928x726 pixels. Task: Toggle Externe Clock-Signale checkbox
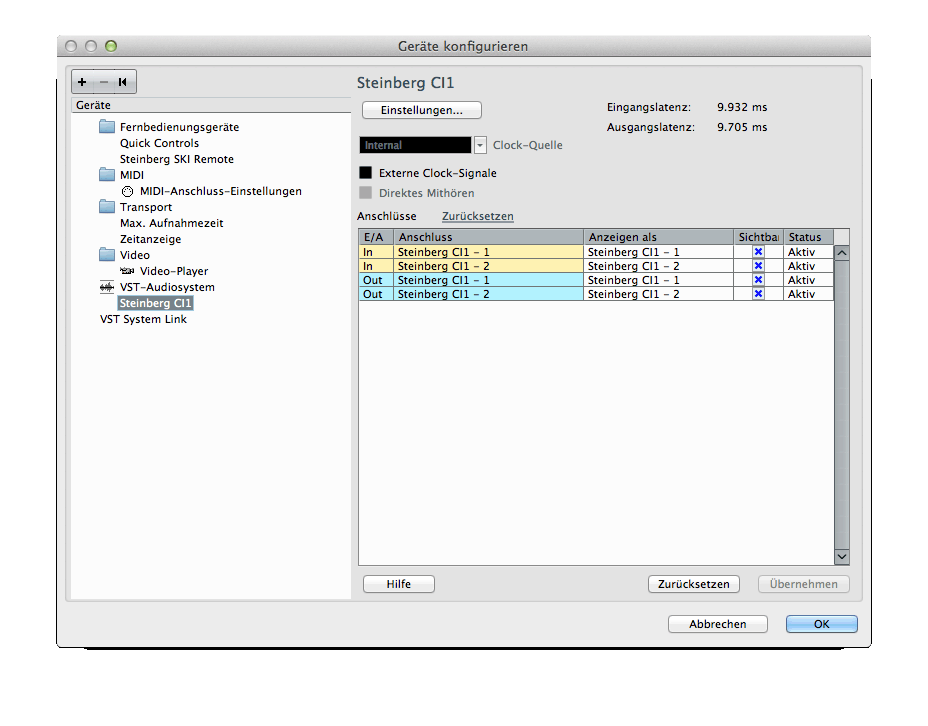366,173
